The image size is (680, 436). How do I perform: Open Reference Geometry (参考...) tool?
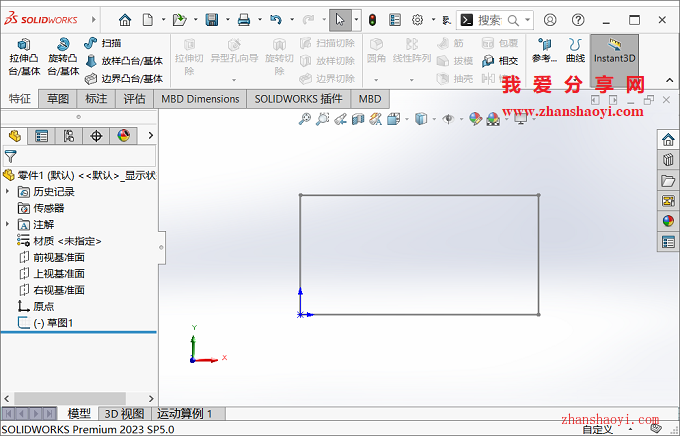544,51
